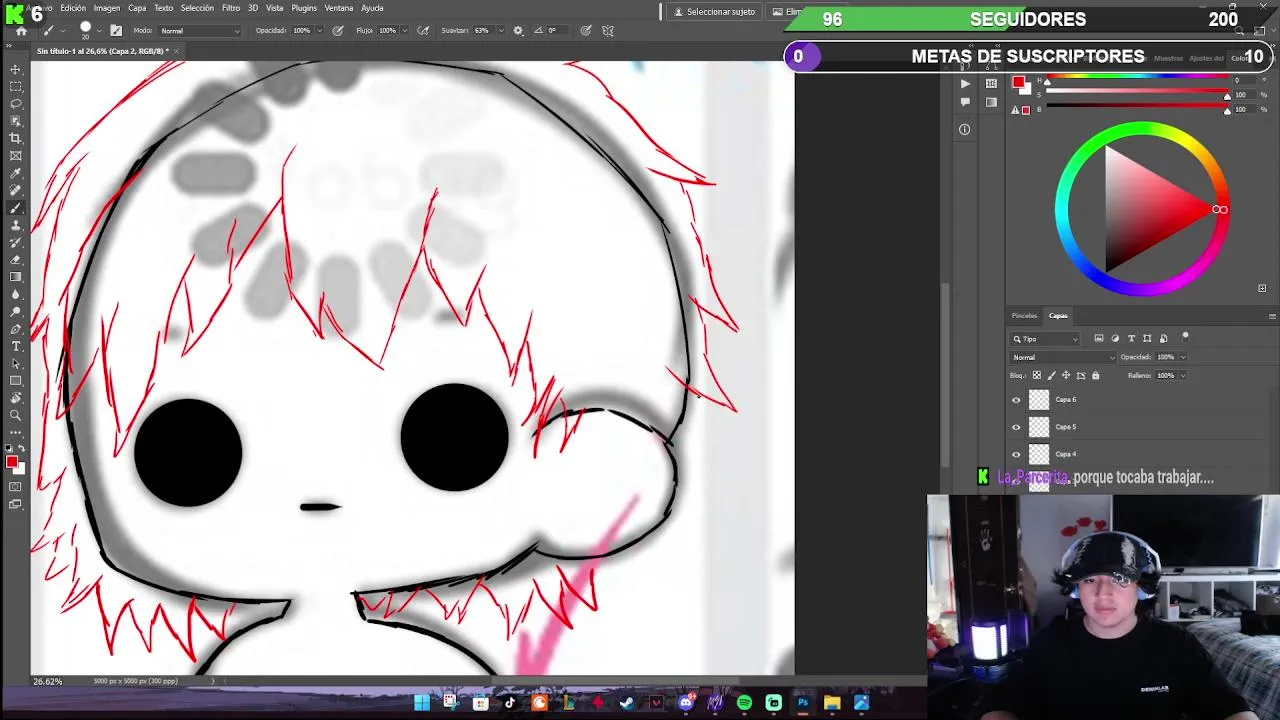Screen dimensions: 1280x720
Task: Select the Eraser tool
Action: 16,260
